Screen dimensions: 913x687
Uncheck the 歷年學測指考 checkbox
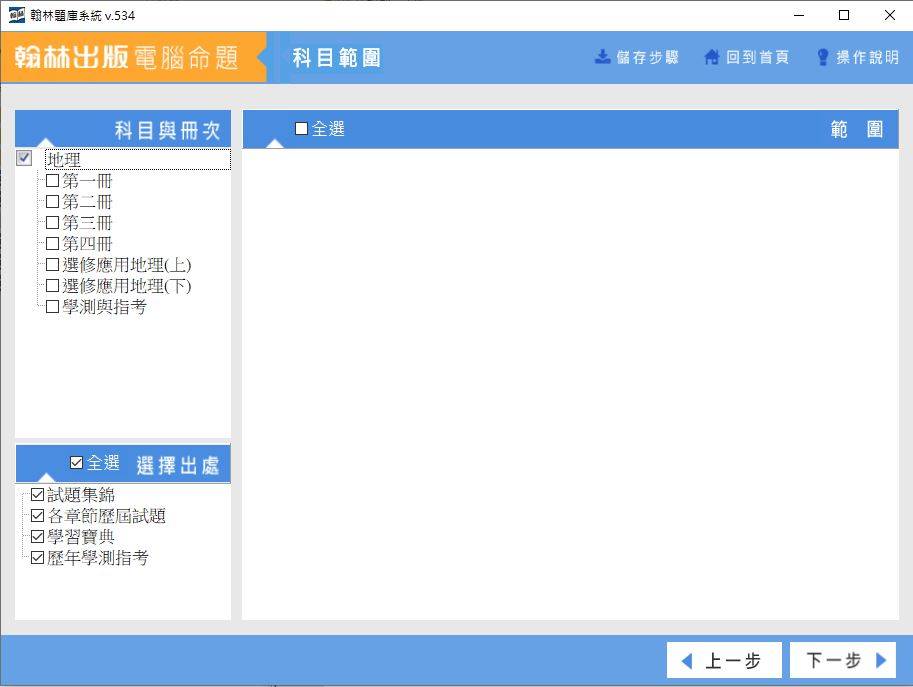coord(38,558)
